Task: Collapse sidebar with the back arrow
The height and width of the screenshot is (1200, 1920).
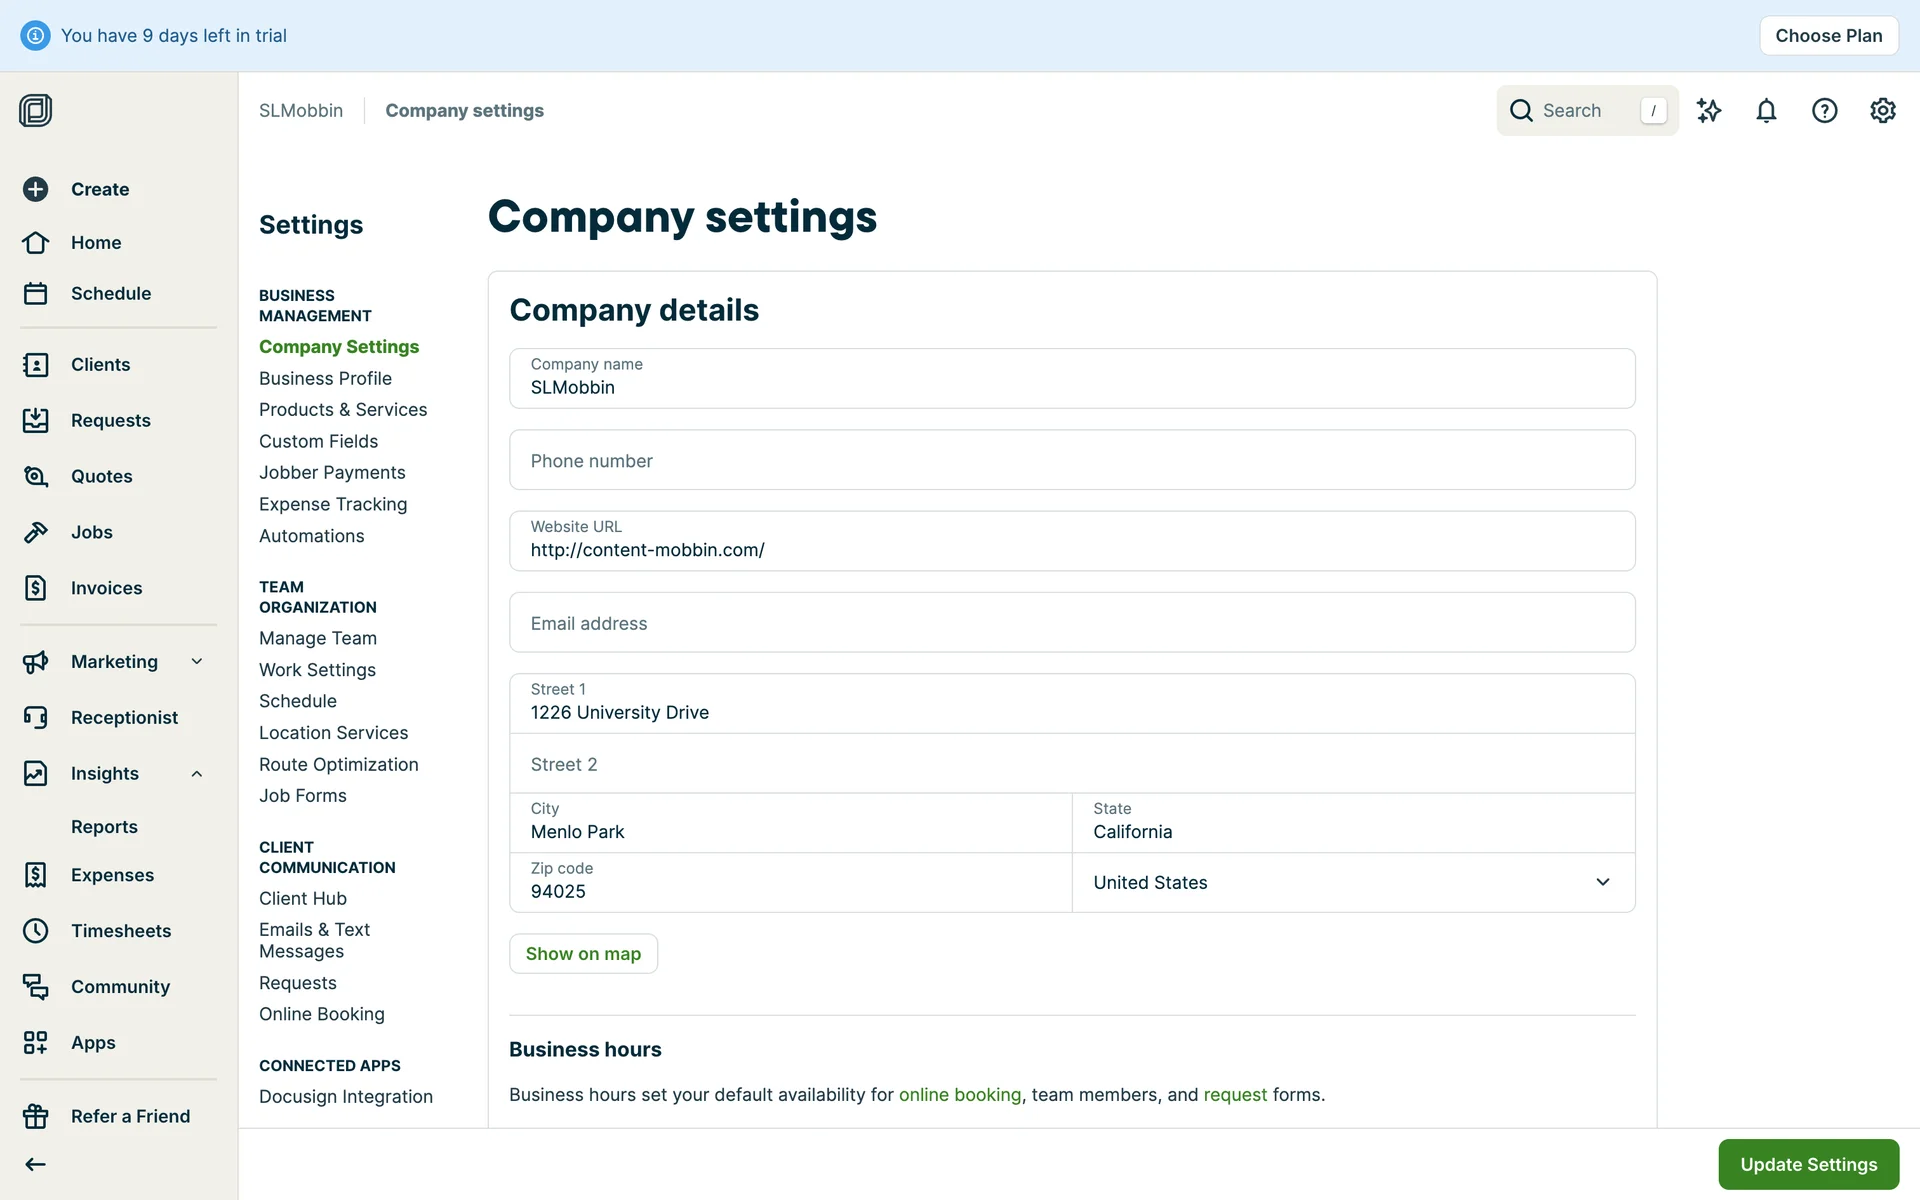Action: (36, 1164)
